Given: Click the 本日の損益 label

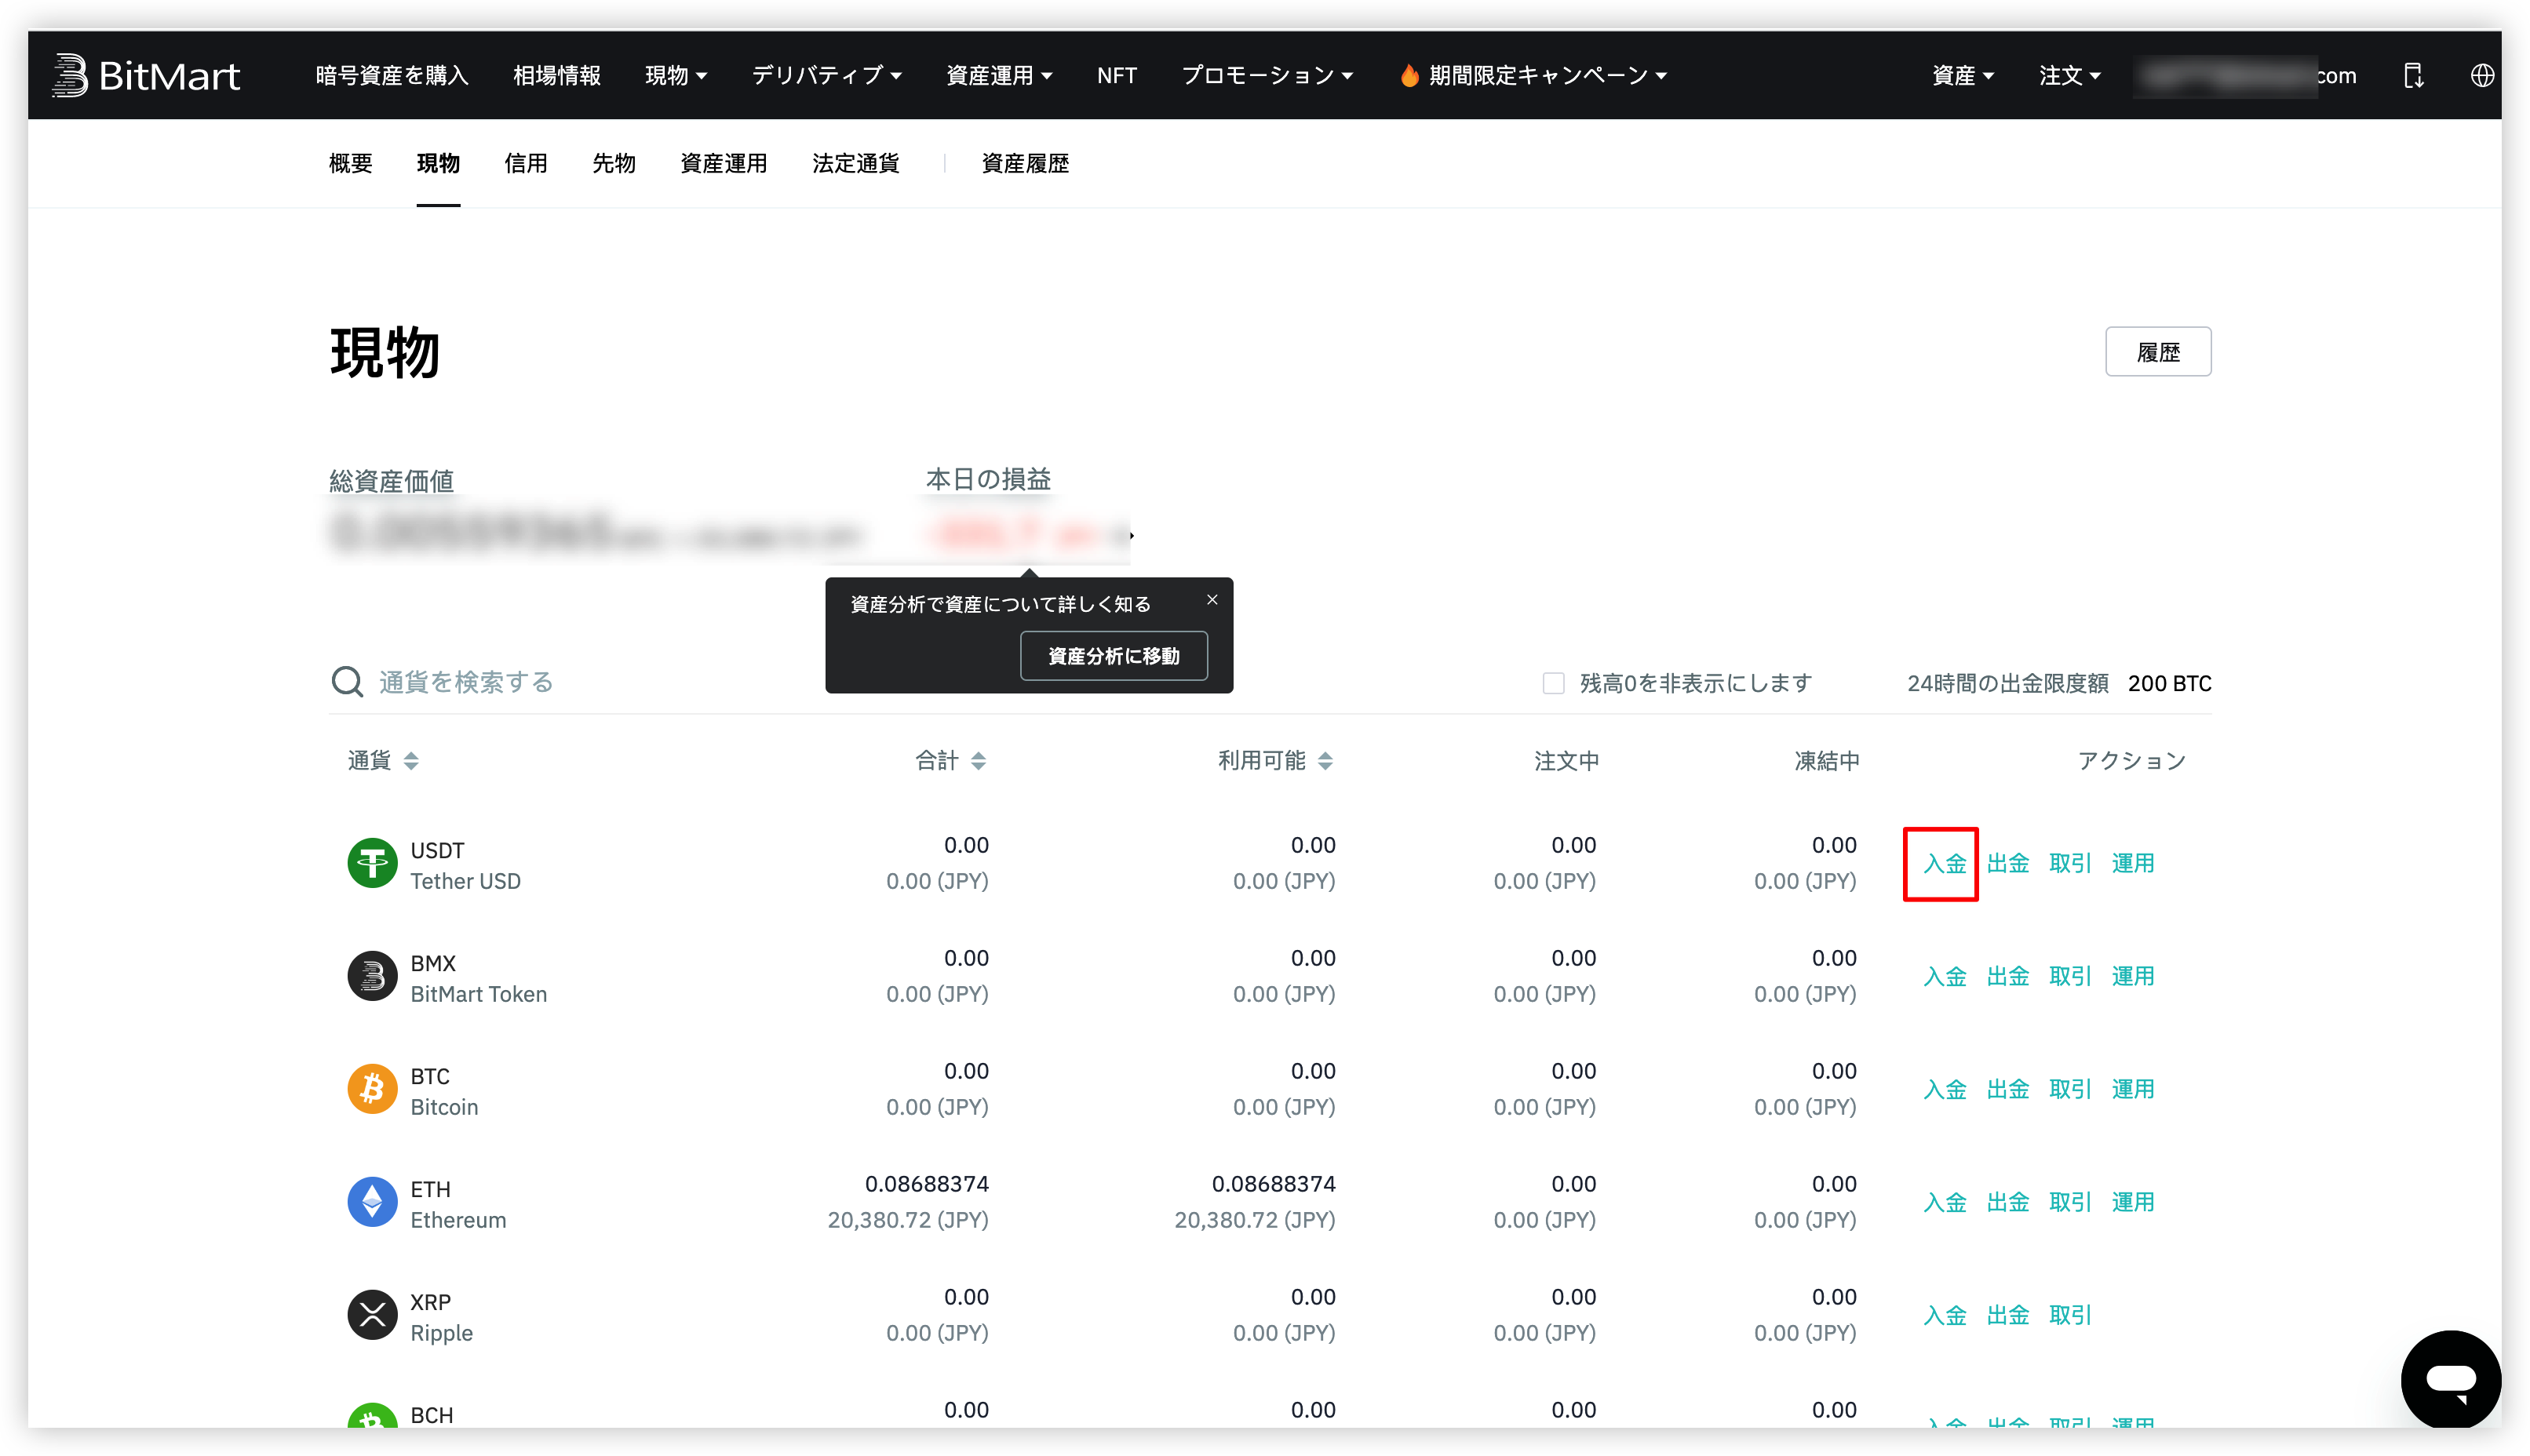Looking at the screenshot, I should point(988,479).
